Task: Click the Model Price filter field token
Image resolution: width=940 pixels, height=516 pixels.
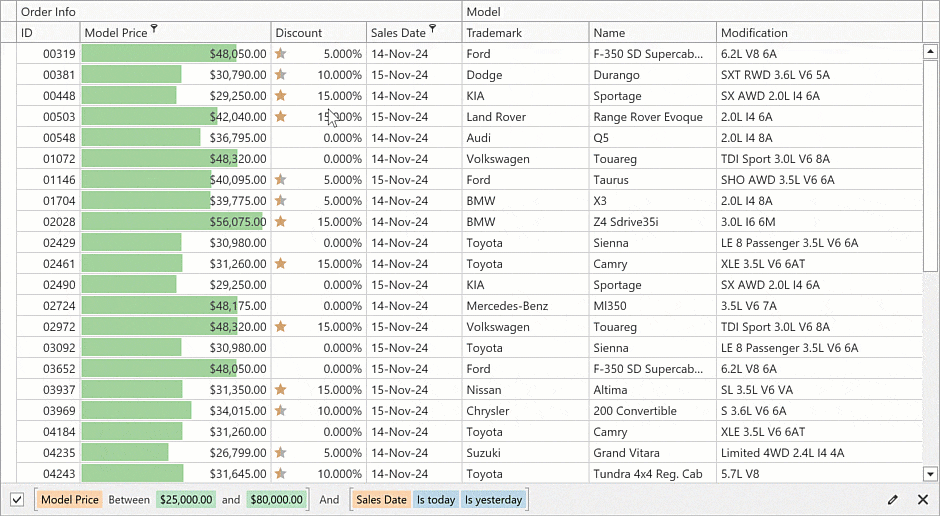Action: tap(70, 499)
